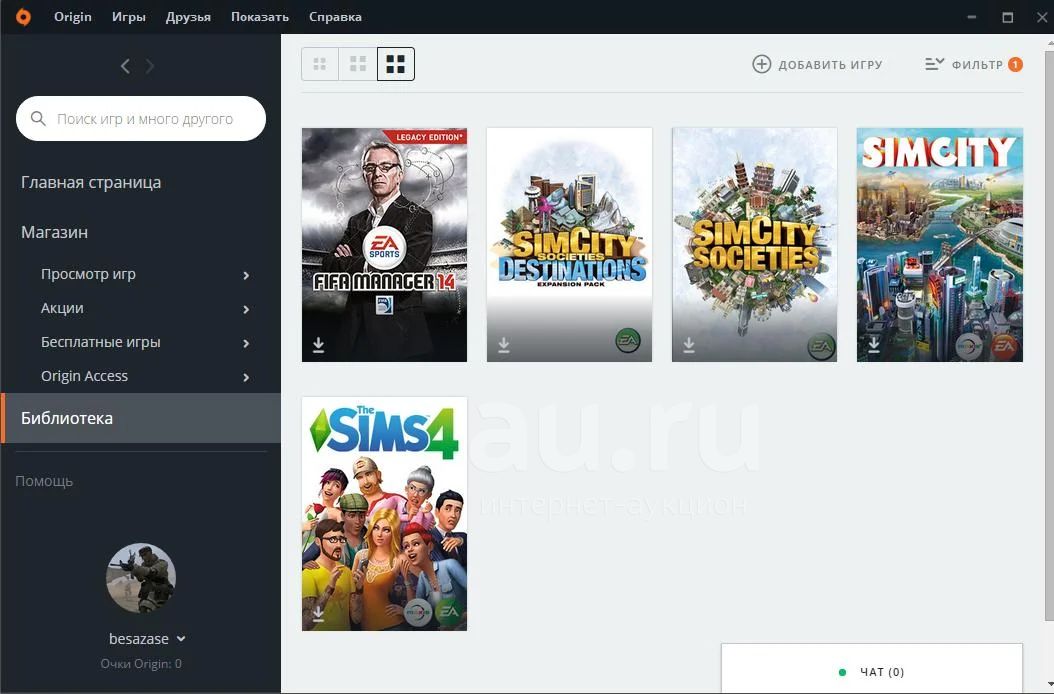Expand the Акции submenu
Viewport: 1054px width, 694px height.
click(x=246, y=309)
